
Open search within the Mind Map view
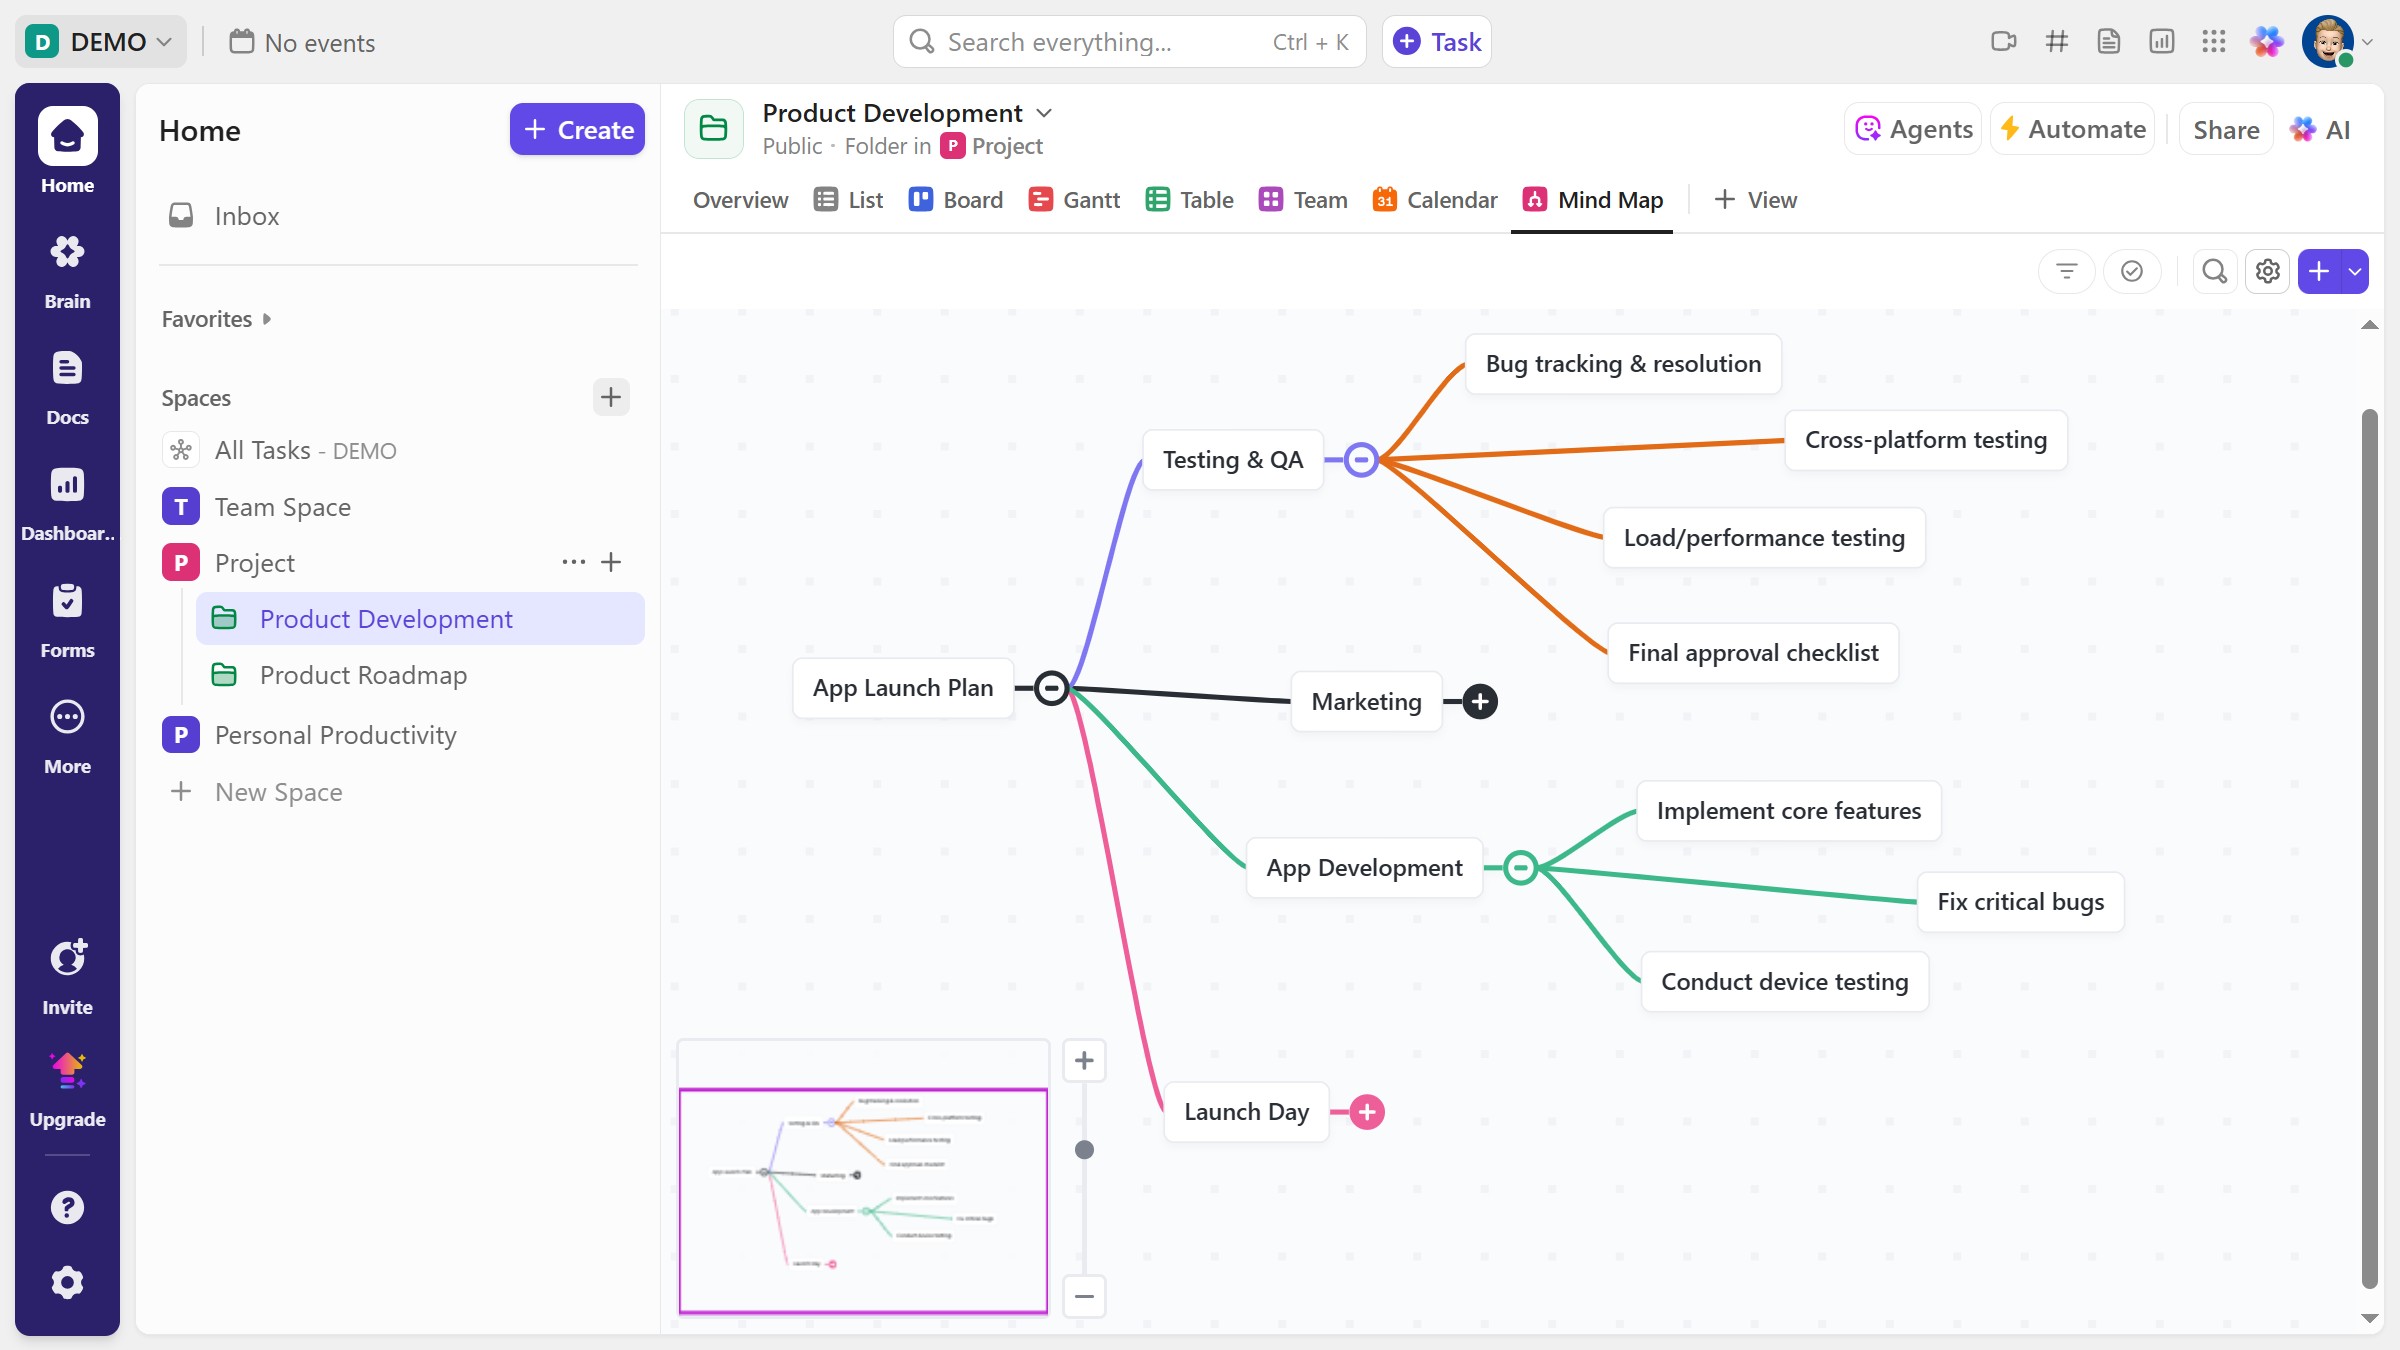tap(2214, 271)
